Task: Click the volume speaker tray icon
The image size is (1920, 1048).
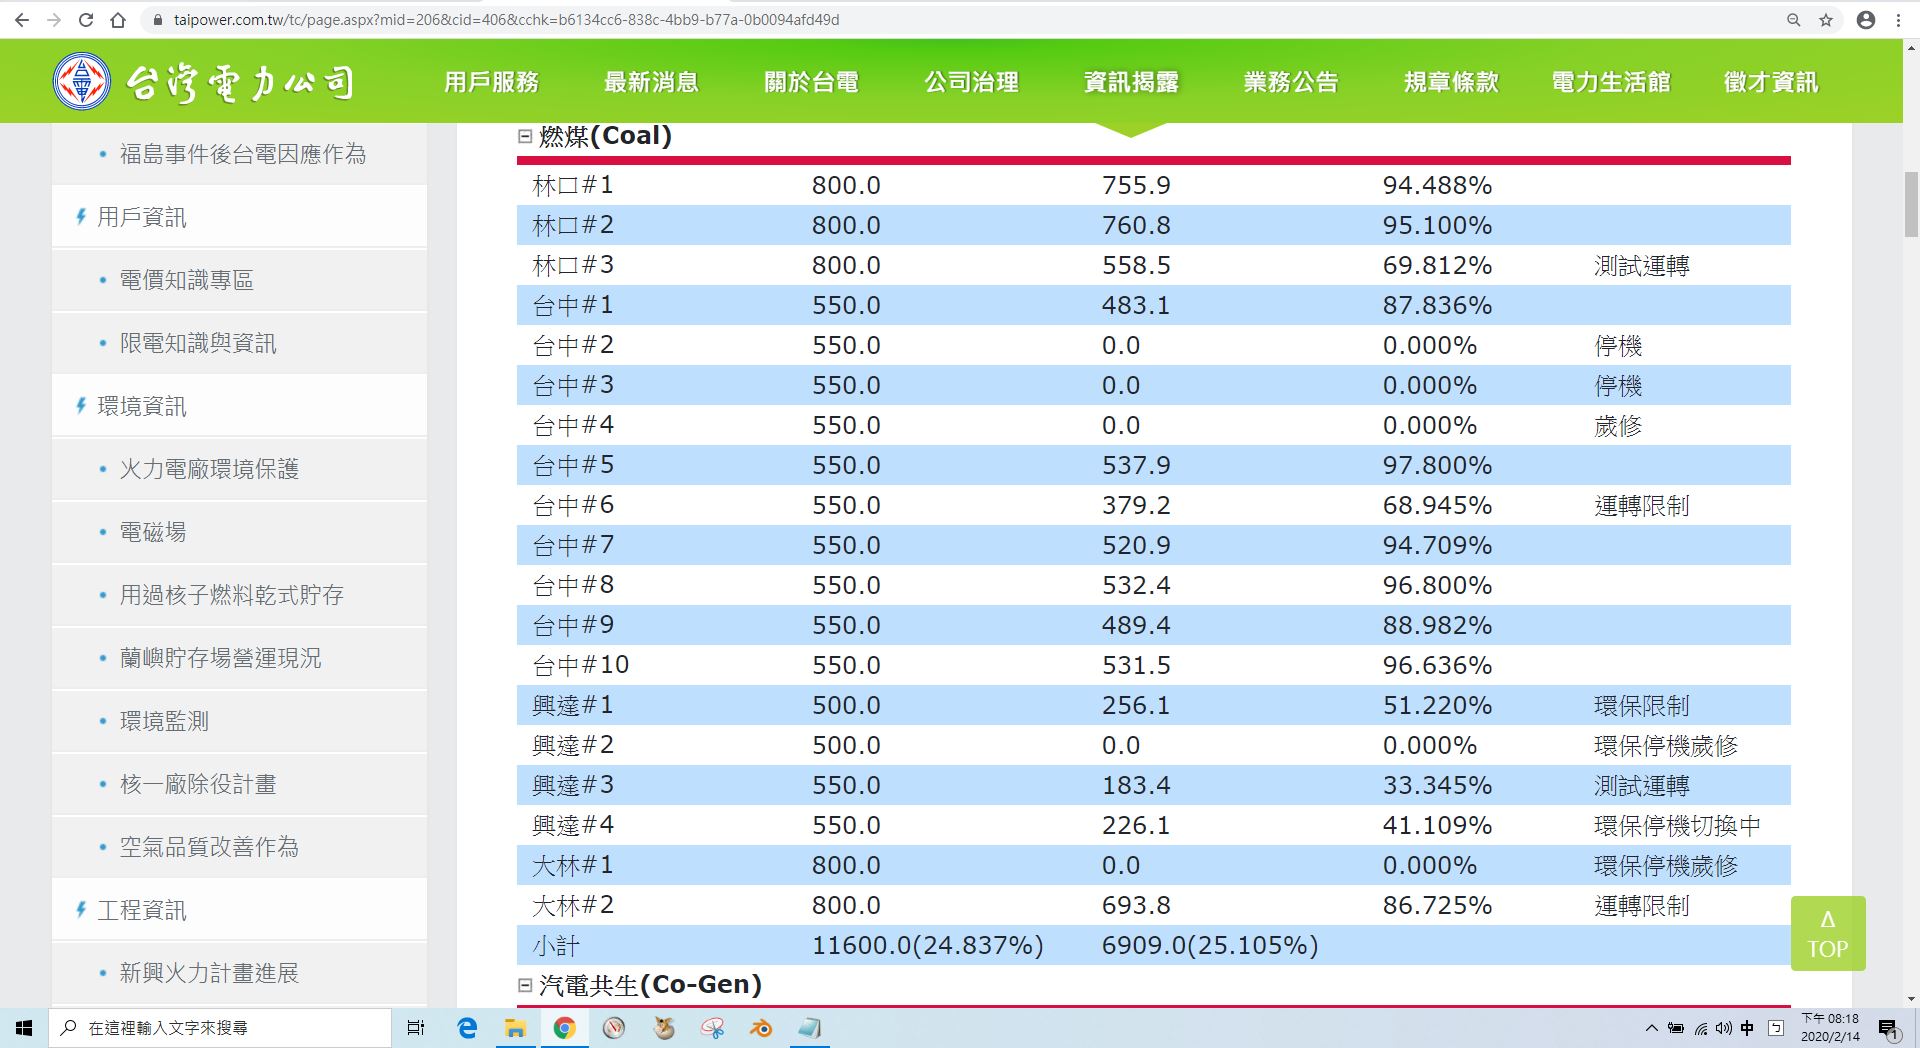Action: [x=1723, y=1028]
